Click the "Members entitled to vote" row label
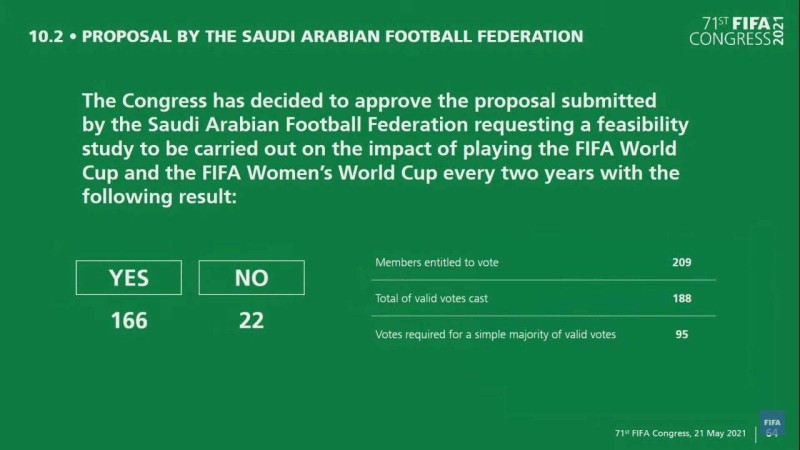This screenshot has width=800, height=450. [436, 263]
